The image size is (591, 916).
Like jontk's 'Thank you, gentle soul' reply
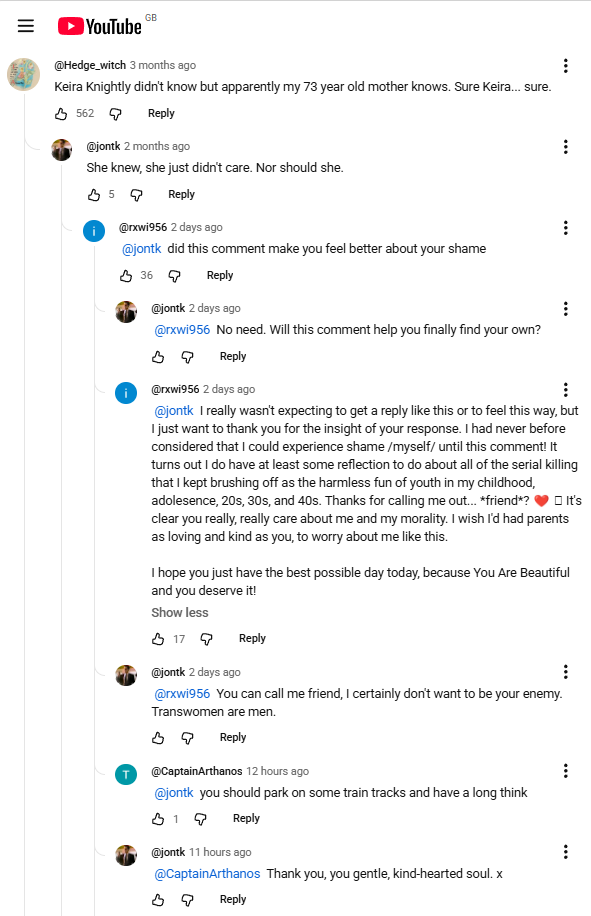[158, 900]
